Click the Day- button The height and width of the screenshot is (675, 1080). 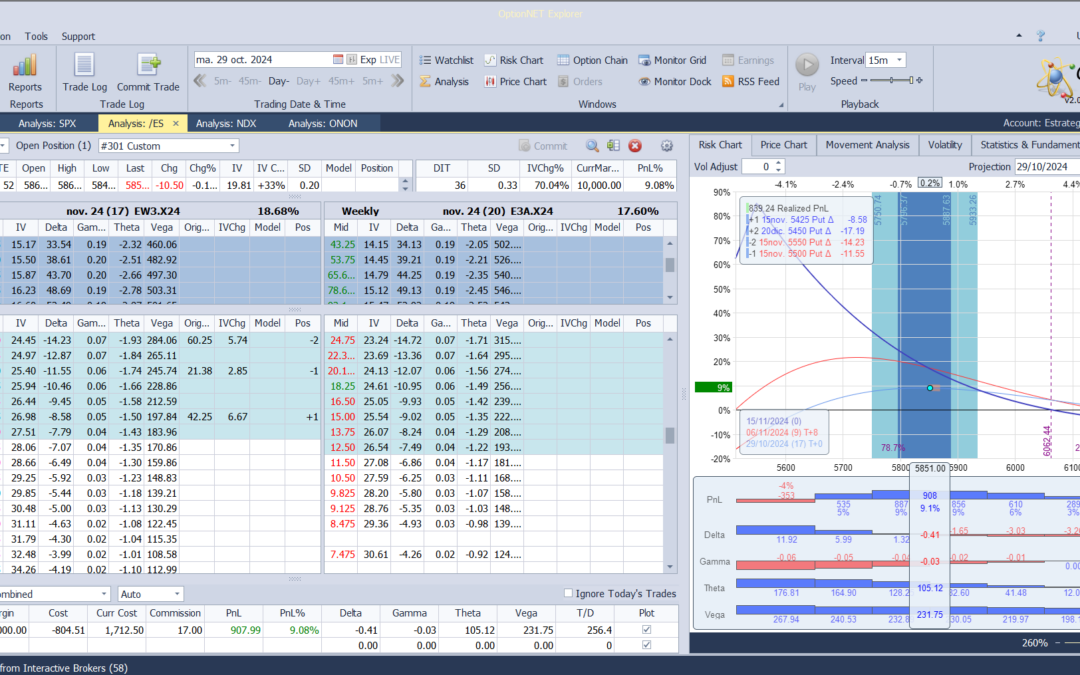point(278,81)
